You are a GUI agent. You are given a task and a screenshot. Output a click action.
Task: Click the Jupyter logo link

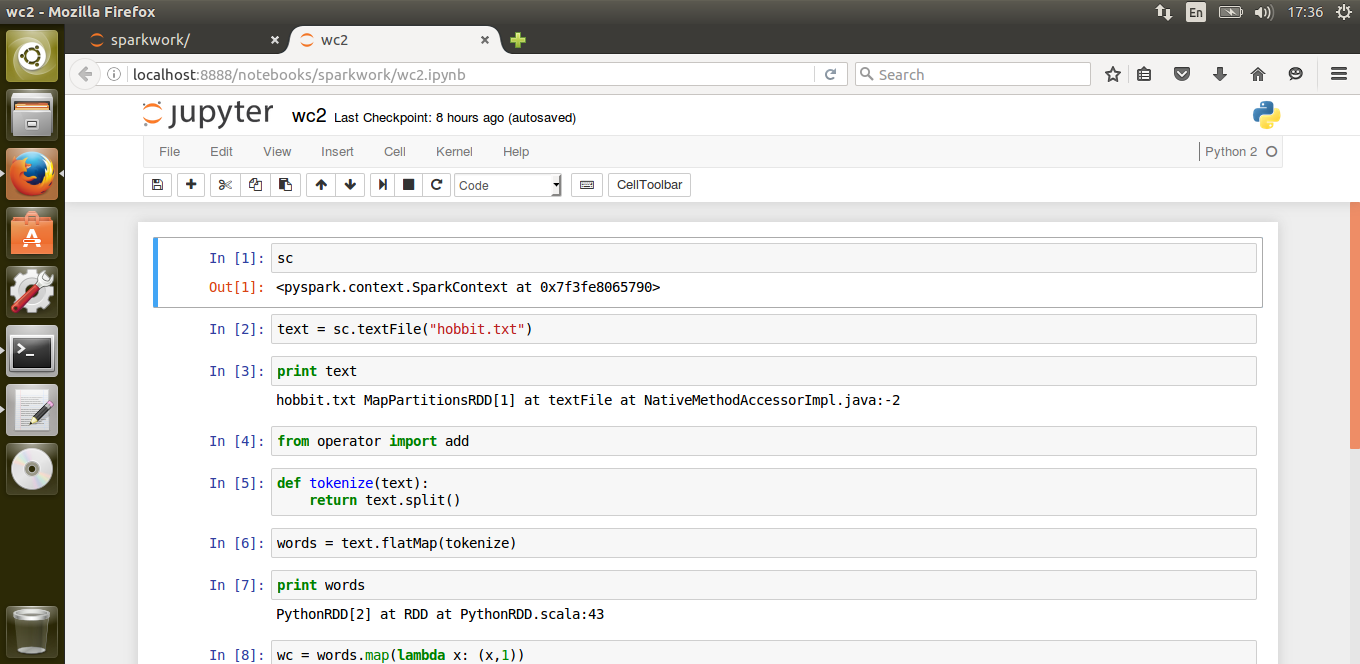(x=208, y=114)
